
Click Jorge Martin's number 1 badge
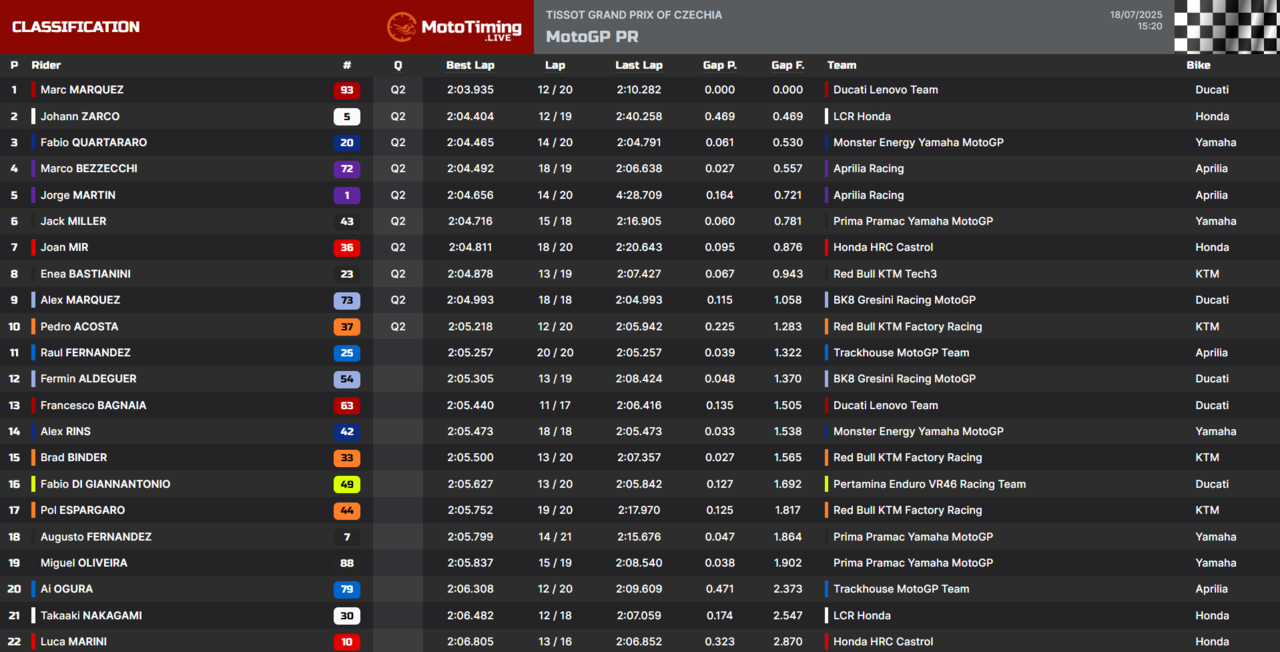(x=347, y=195)
